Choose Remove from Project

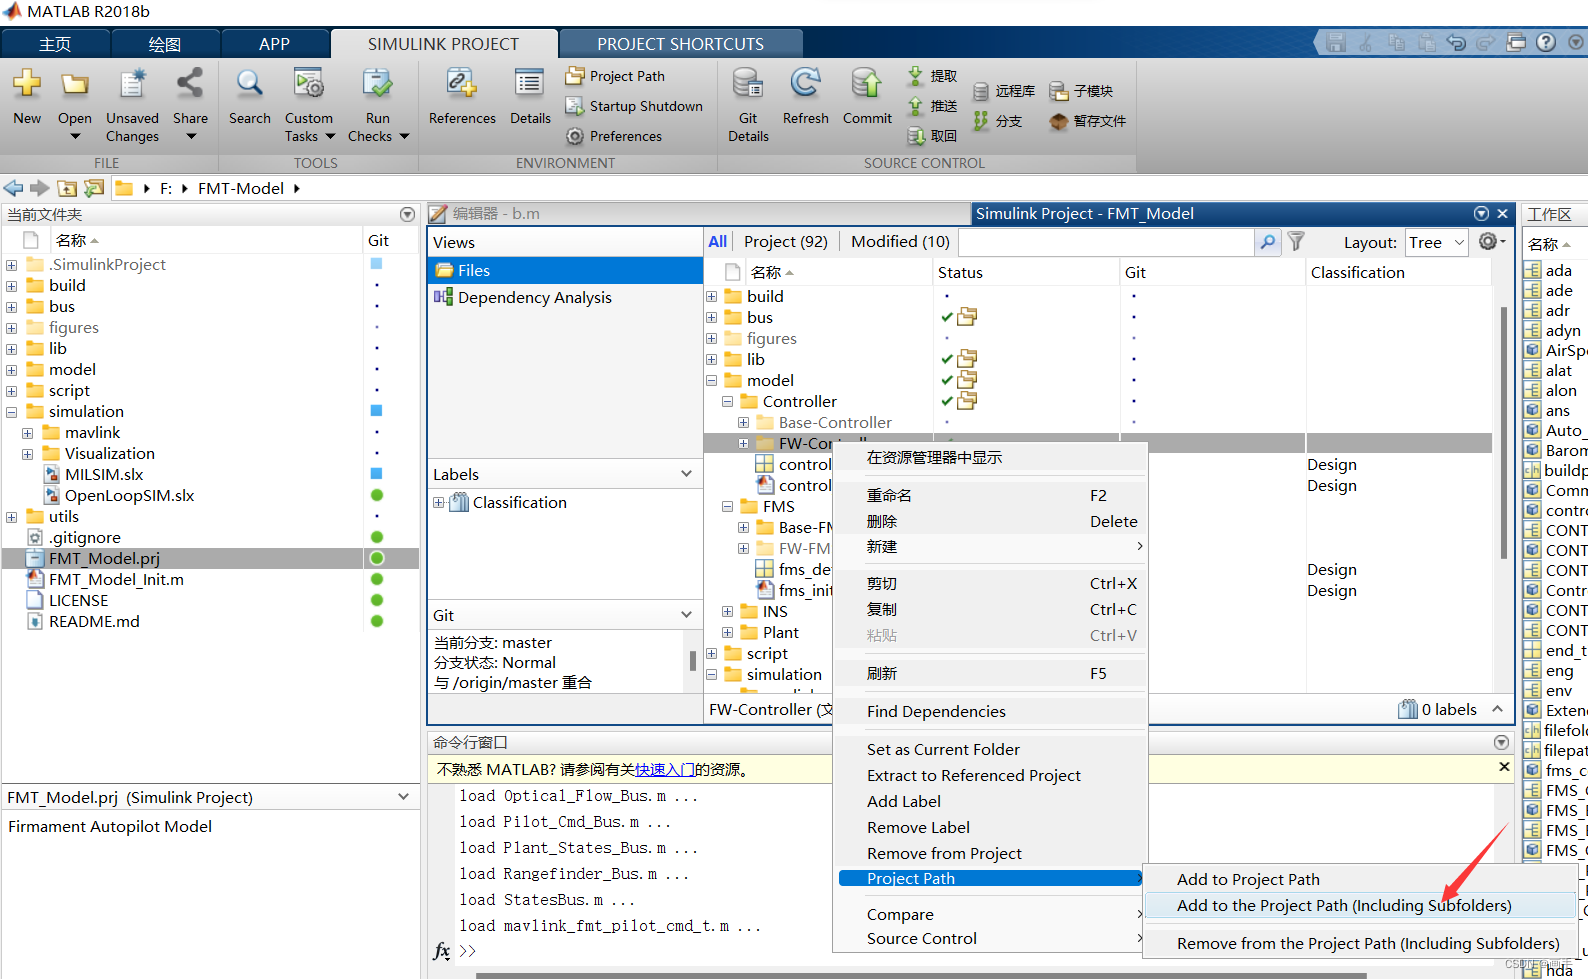(x=944, y=853)
